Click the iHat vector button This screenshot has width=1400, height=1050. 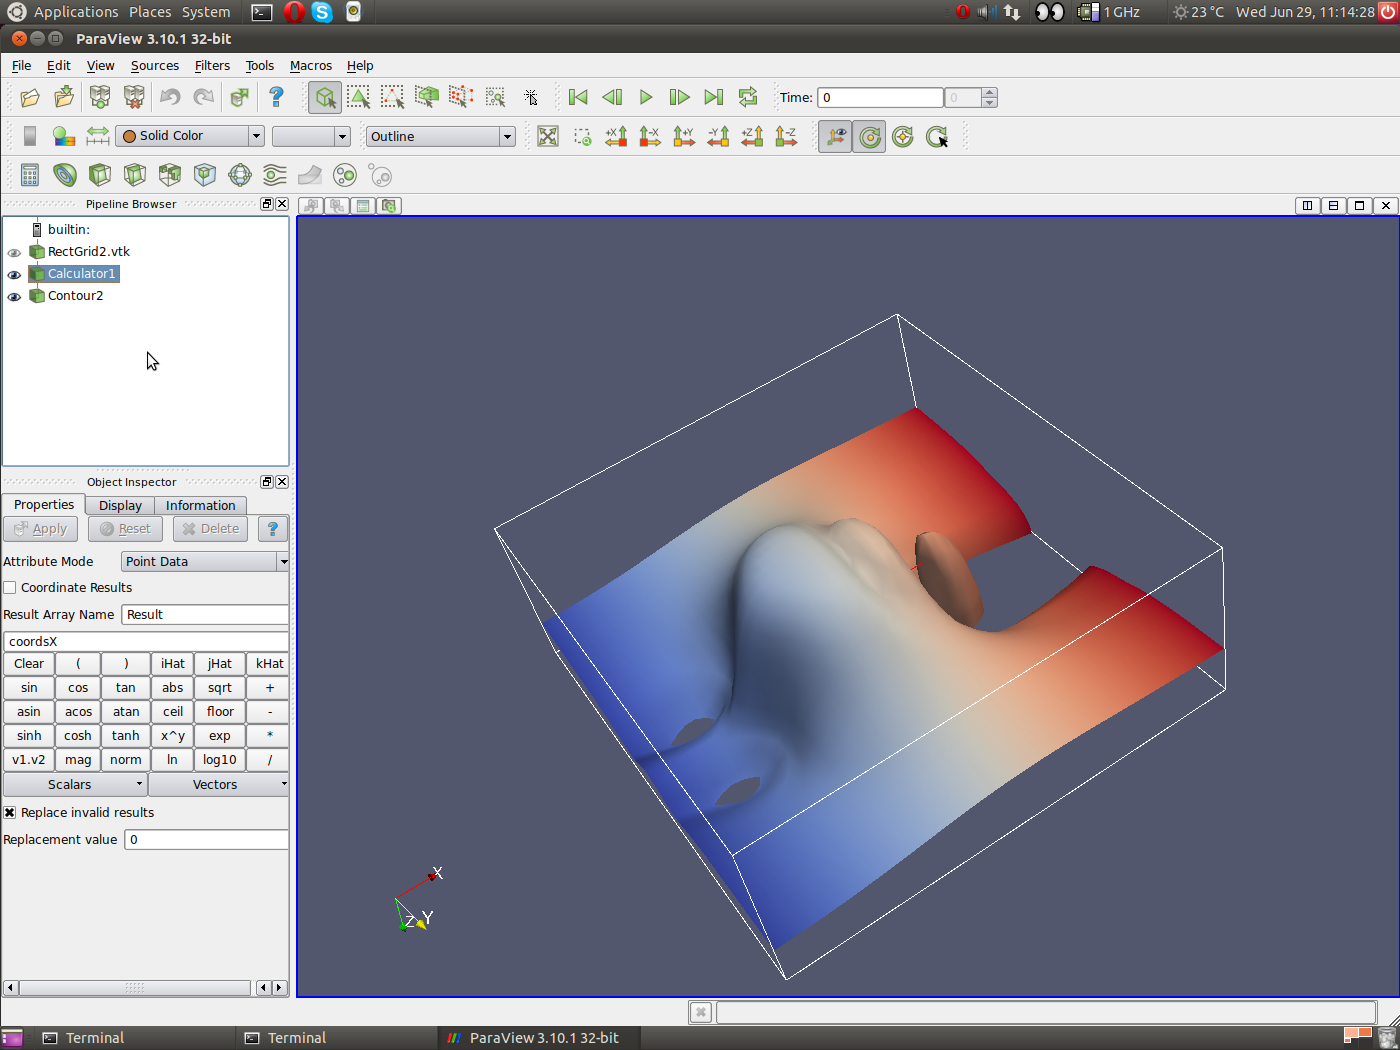point(173,664)
